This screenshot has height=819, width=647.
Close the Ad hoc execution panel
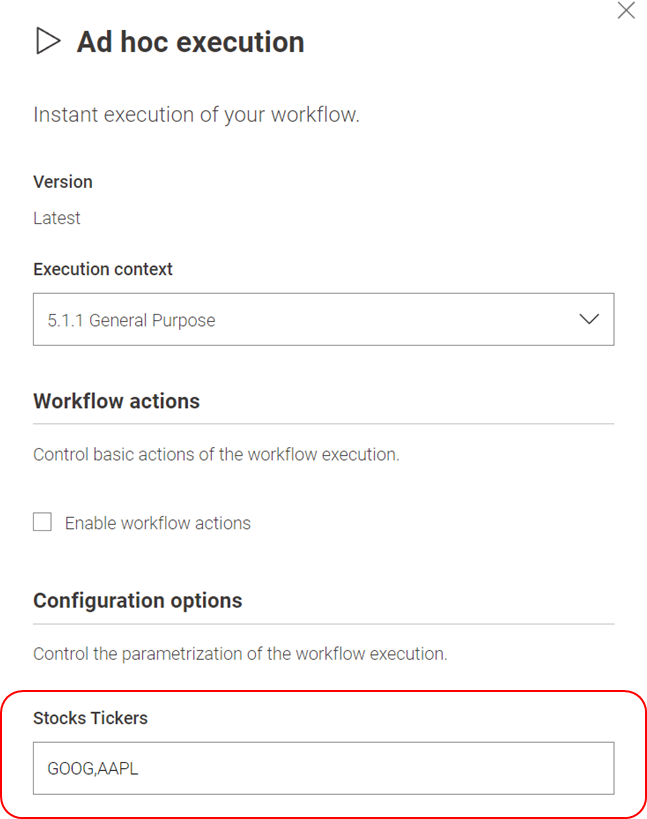point(626,11)
